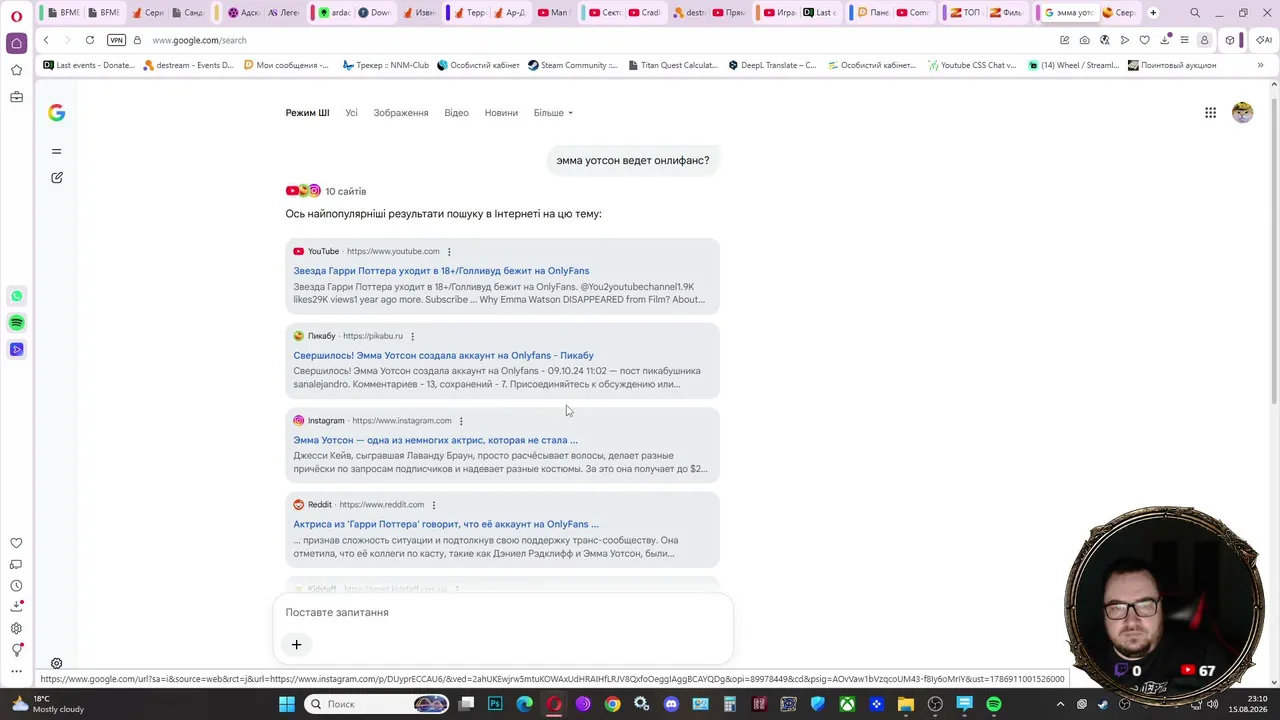Open Google Chrome from the taskbar
The width and height of the screenshot is (1280, 720).
click(x=612, y=704)
